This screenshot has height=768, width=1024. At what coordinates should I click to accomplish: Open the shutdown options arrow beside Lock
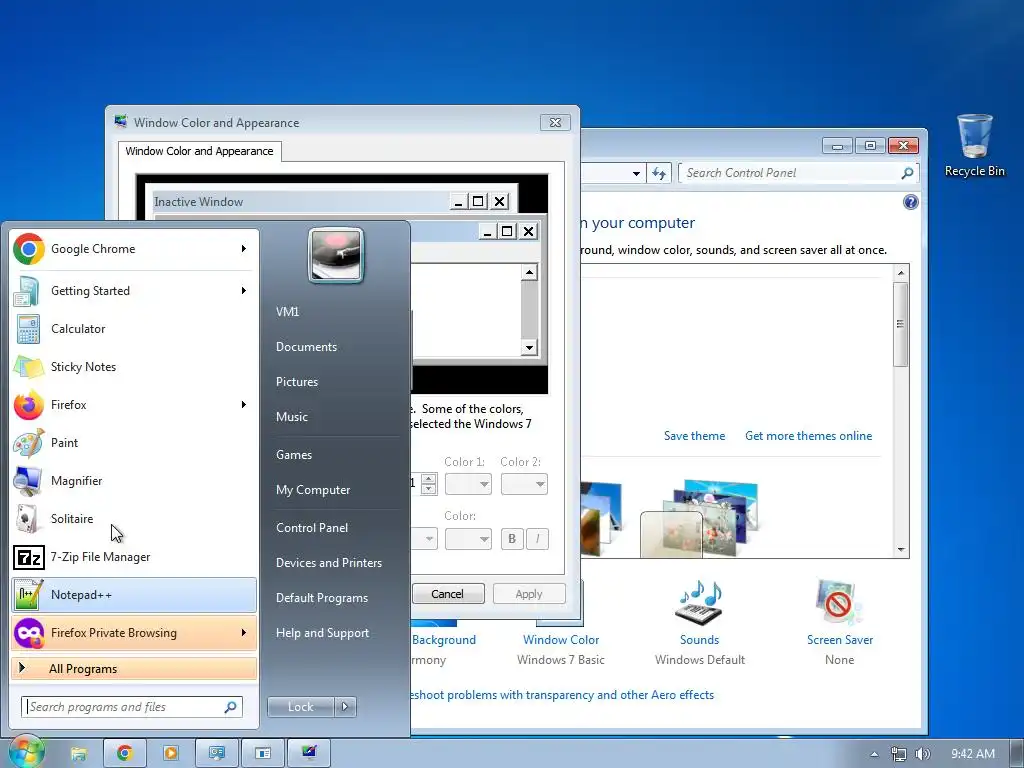pos(345,707)
